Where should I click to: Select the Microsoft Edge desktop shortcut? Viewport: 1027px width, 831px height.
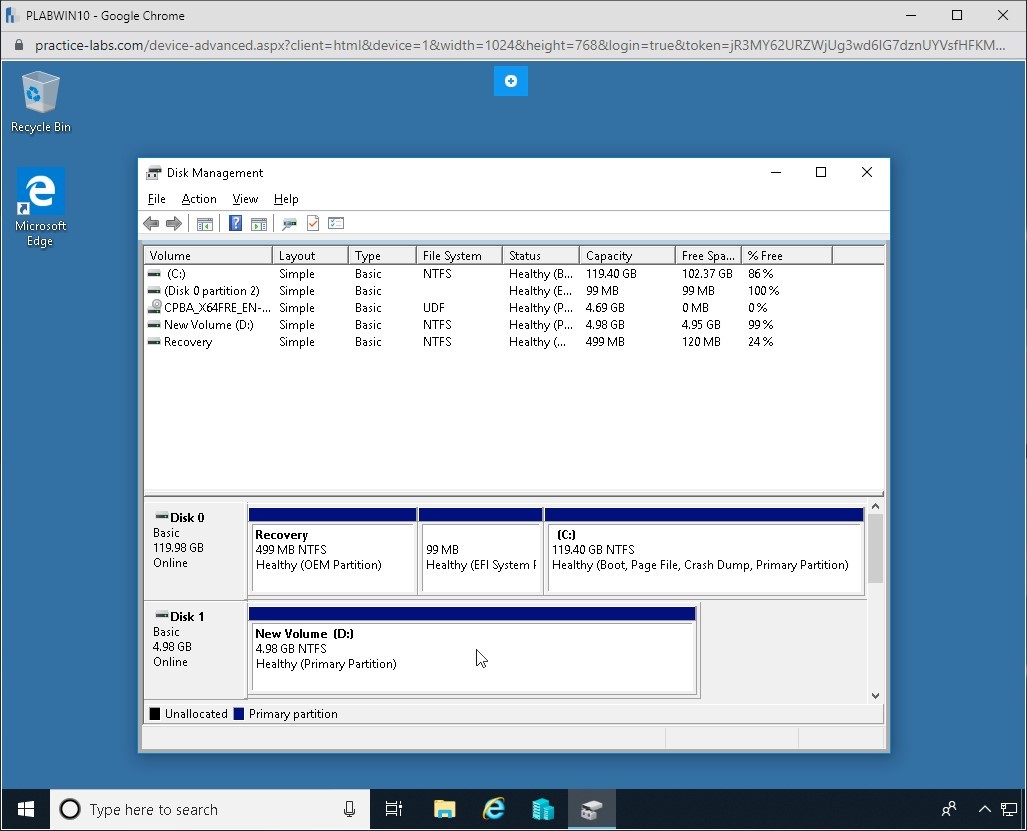[41, 207]
